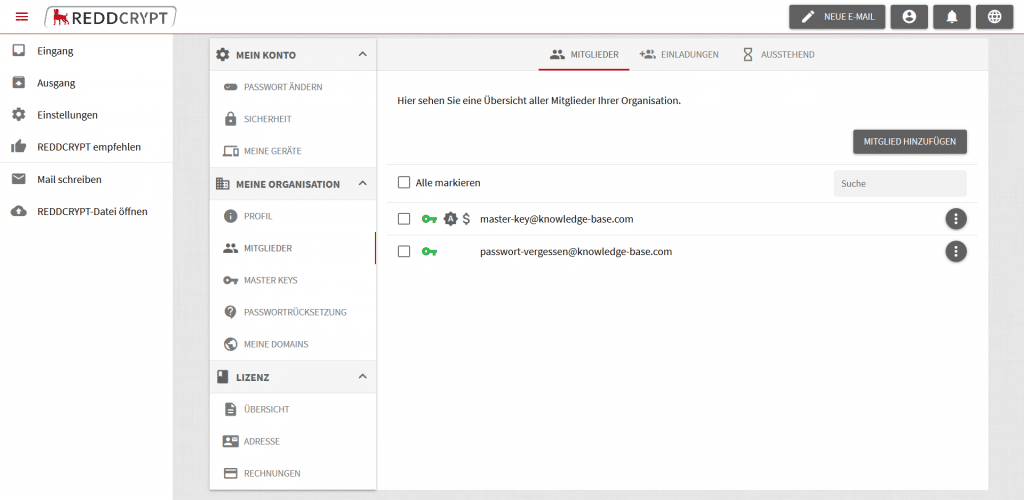The width and height of the screenshot is (1024, 500).
Task: Click the REDDCRYPT logo
Action: point(111,16)
